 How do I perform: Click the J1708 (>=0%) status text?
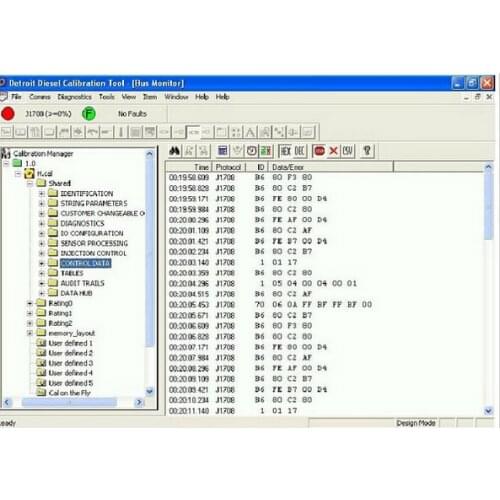[48, 114]
